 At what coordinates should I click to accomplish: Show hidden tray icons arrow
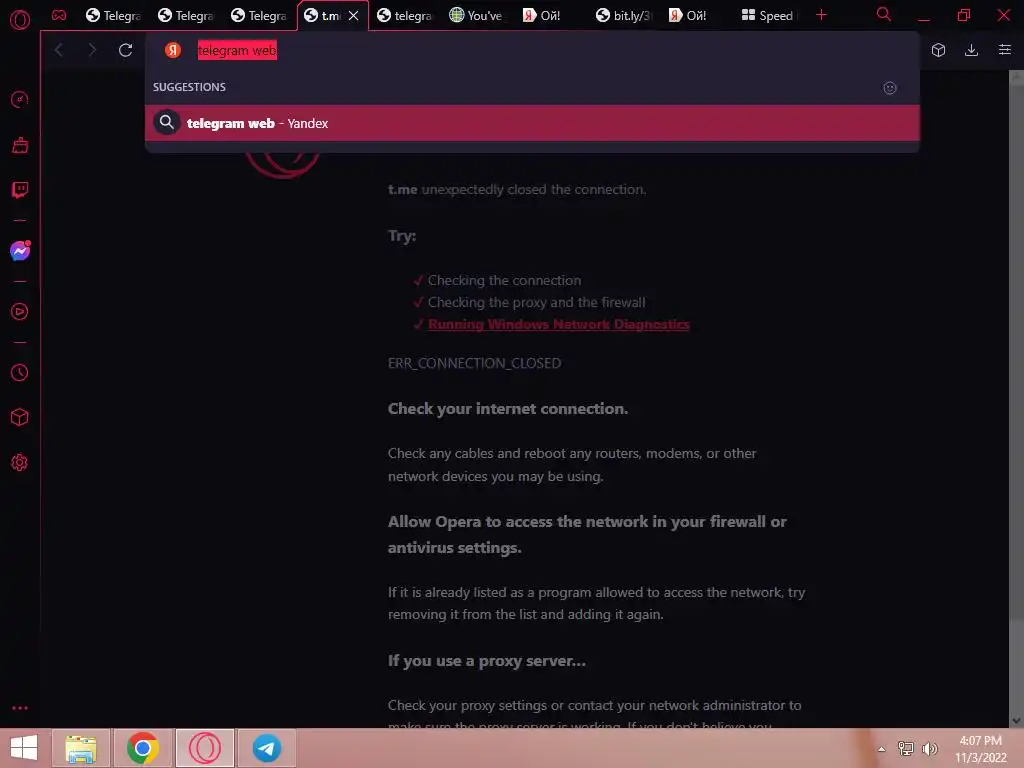tap(882, 749)
